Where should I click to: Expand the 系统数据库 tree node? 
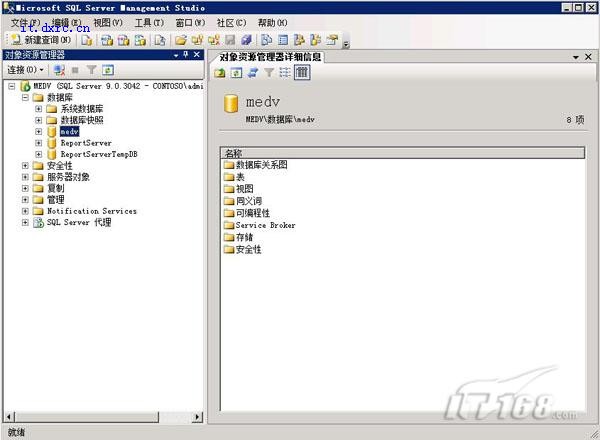pyautogui.click(x=39, y=109)
